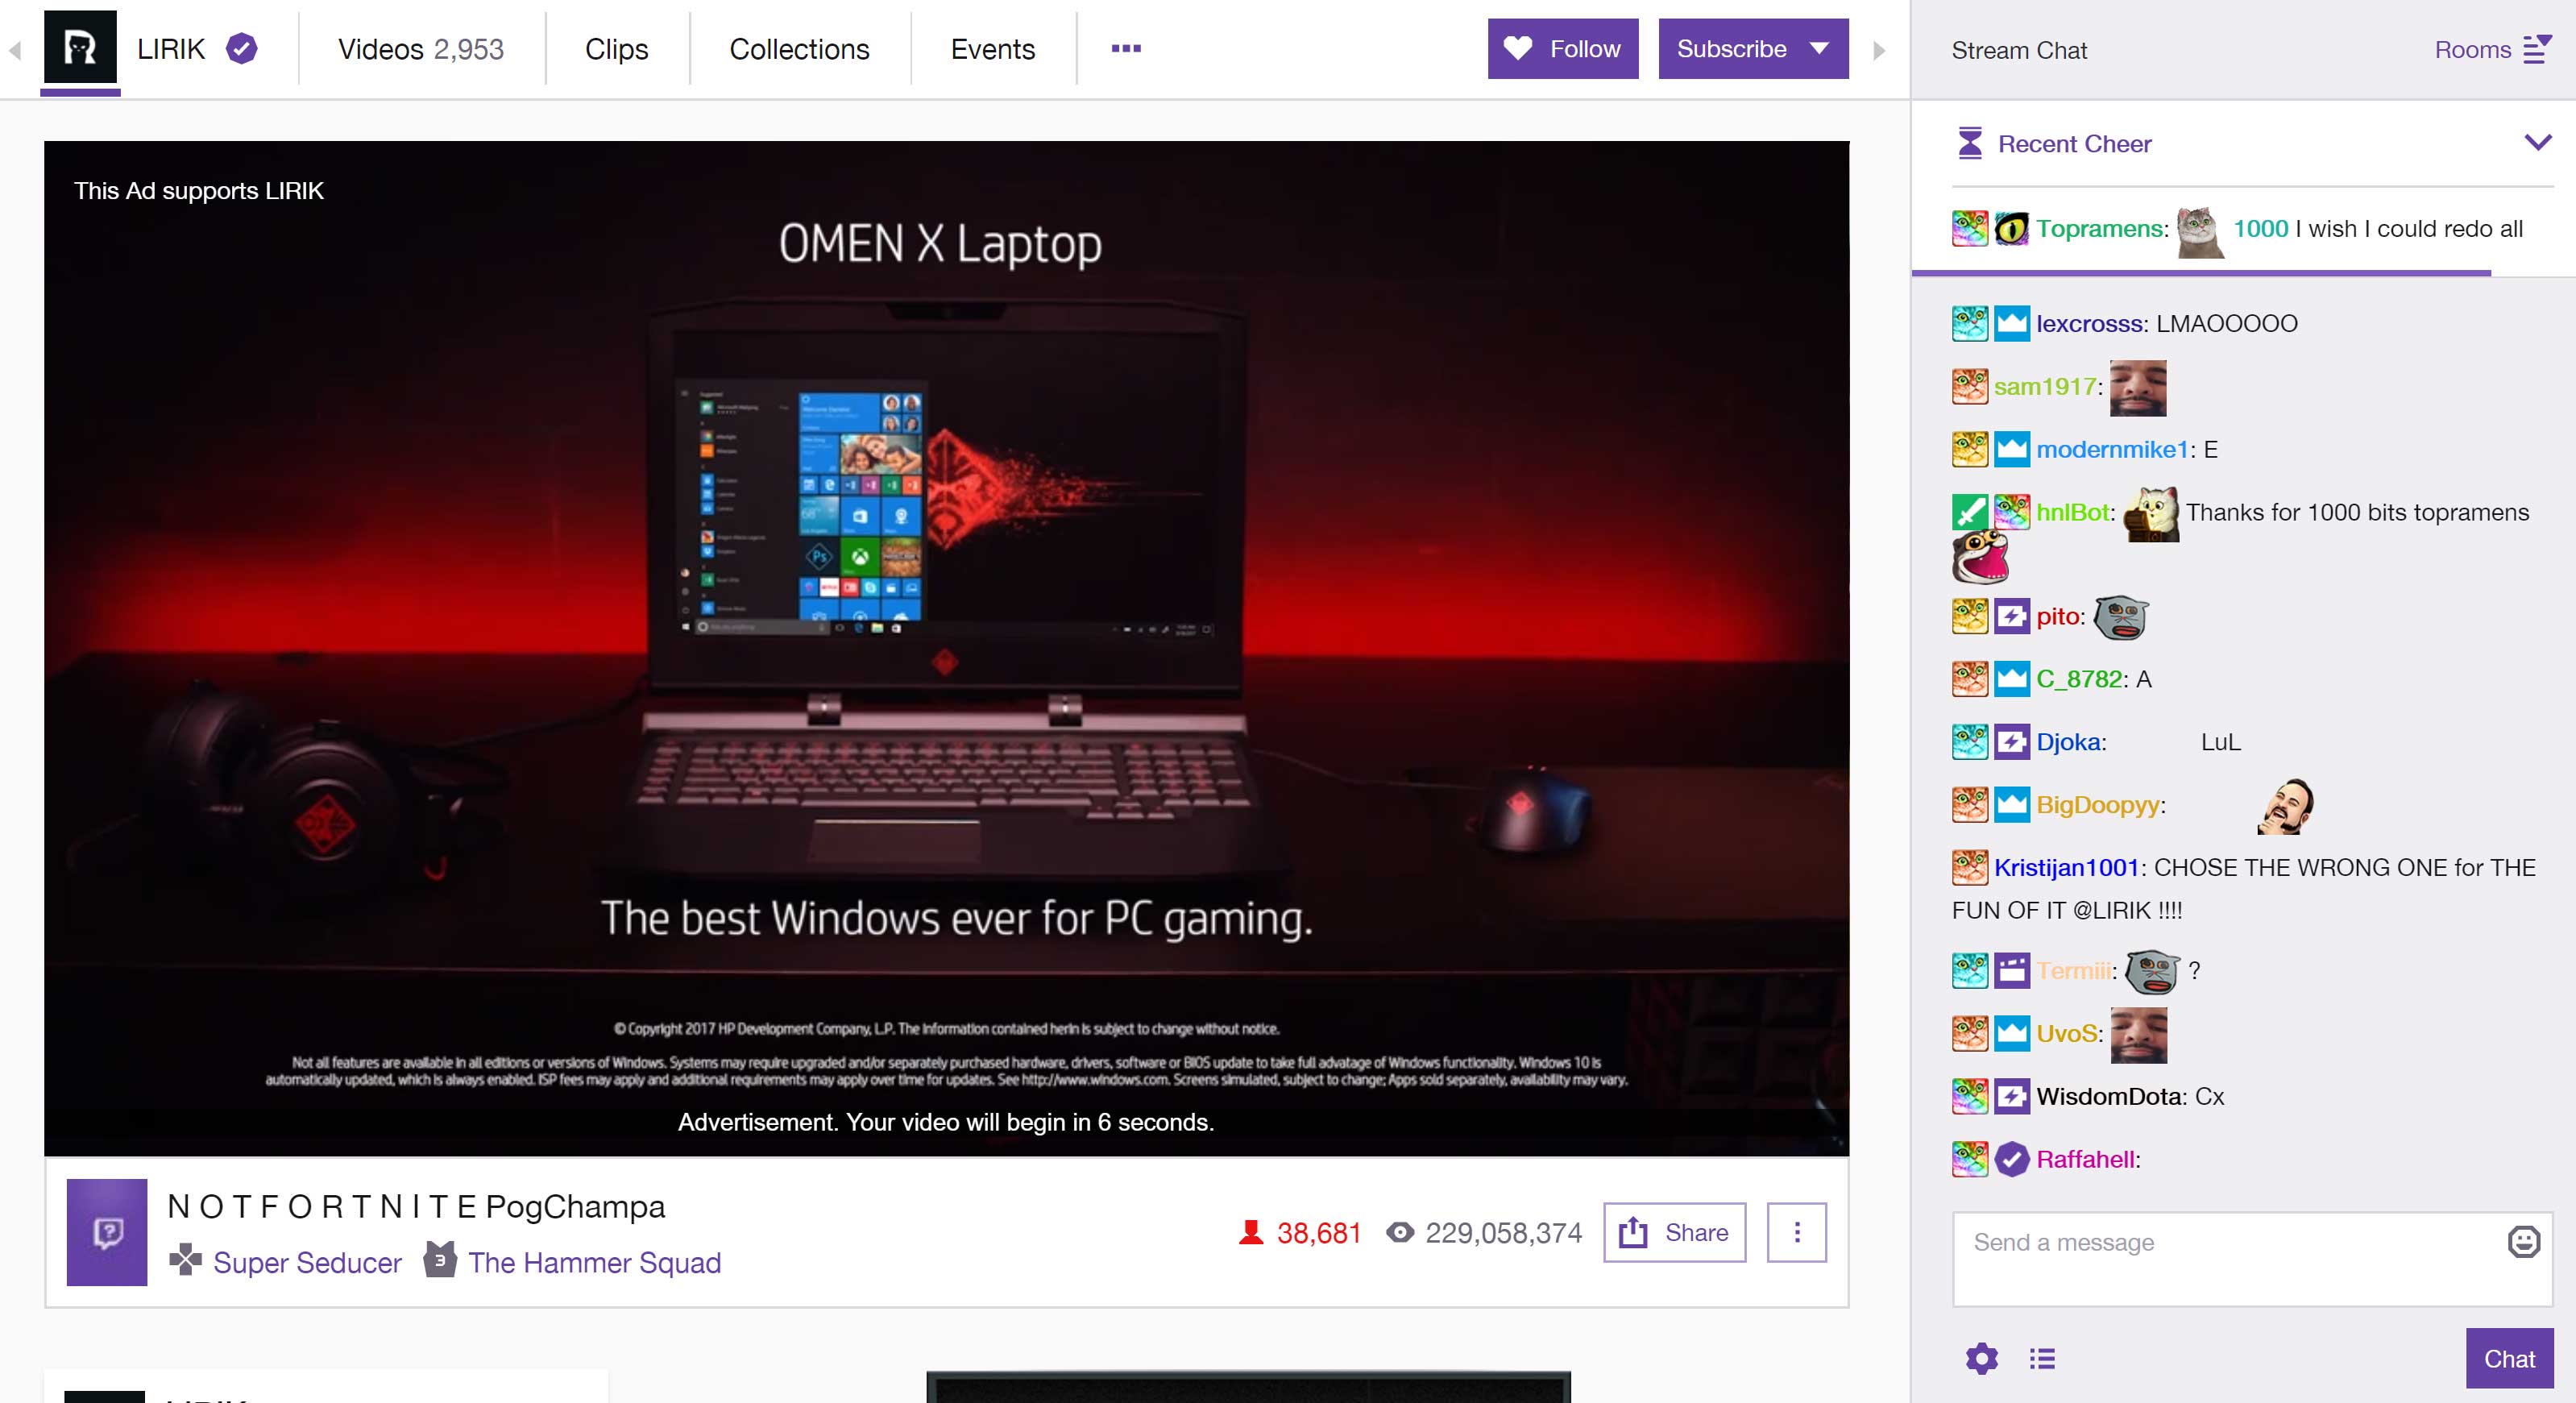Image resolution: width=2576 pixels, height=1403 pixels.
Task: Expand the Subscribe dropdown arrow
Action: [x=1821, y=47]
